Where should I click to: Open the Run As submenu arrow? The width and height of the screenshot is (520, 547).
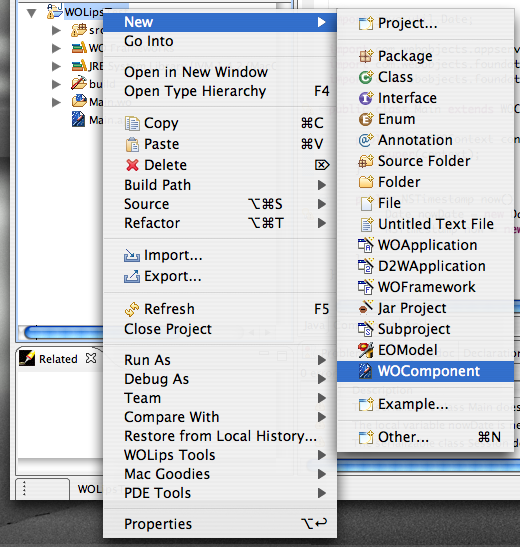click(322, 360)
